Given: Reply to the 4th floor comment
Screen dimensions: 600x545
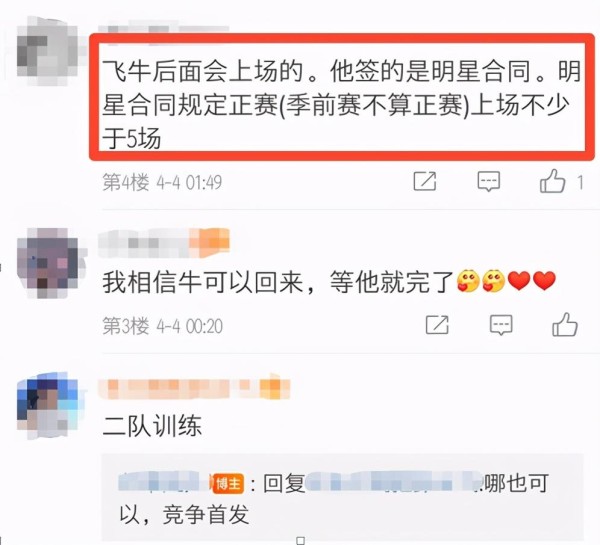Looking at the screenshot, I should [x=489, y=181].
